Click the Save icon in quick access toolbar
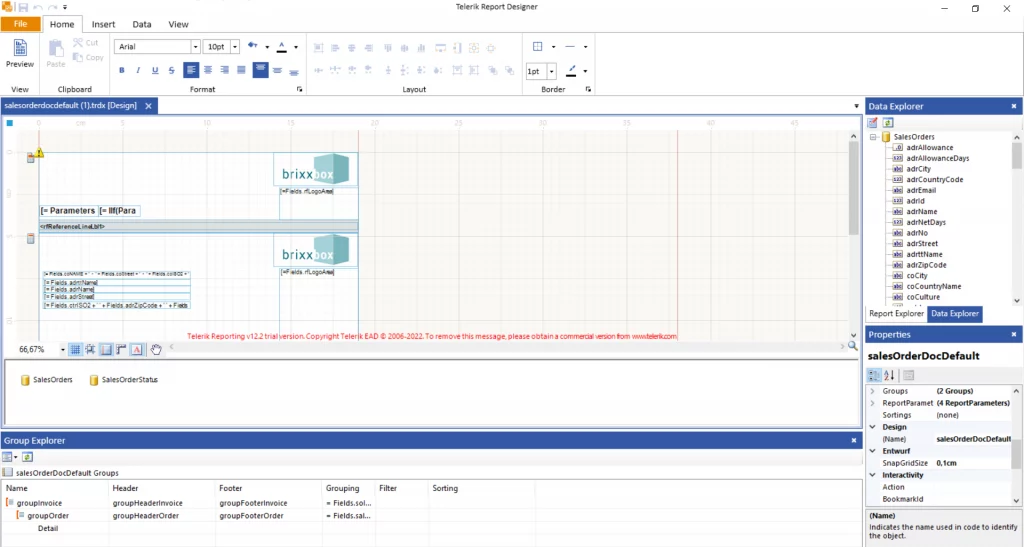The height and width of the screenshot is (547, 1024). coord(23,7)
